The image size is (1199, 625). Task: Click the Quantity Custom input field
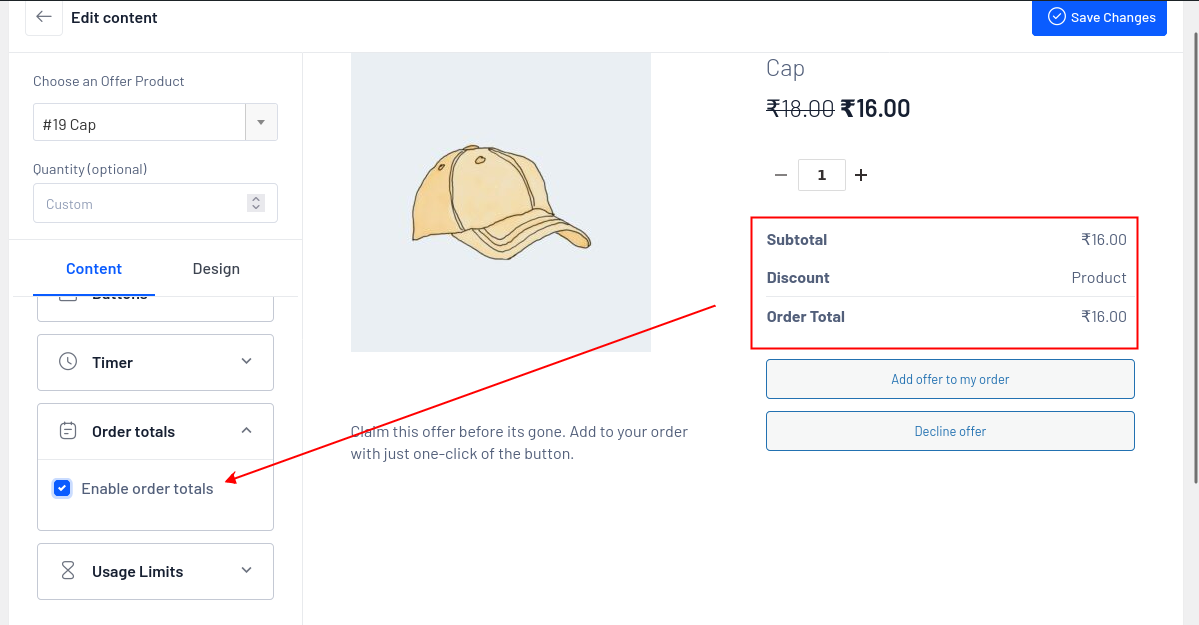tap(140, 203)
